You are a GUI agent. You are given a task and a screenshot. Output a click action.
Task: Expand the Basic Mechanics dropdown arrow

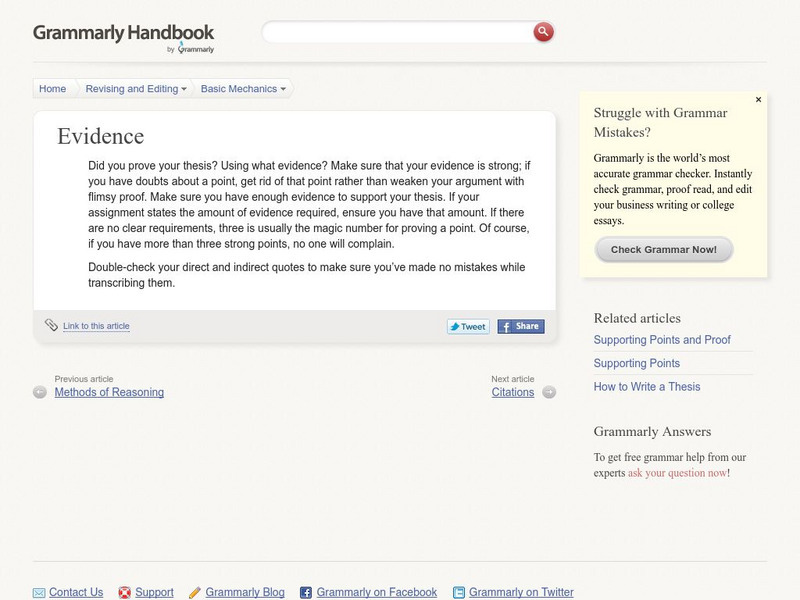pyautogui.click(x=283, y=89)
